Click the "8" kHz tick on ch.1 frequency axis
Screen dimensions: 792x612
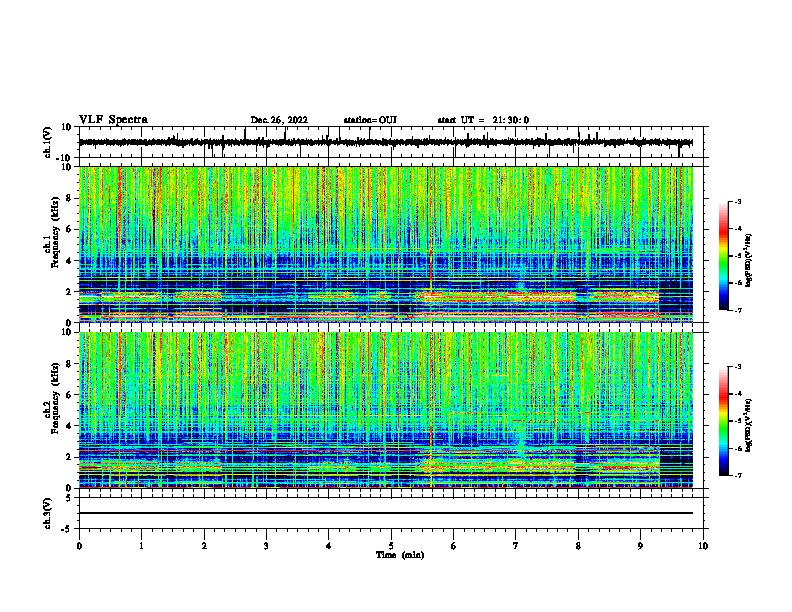(x=70, y=198)
